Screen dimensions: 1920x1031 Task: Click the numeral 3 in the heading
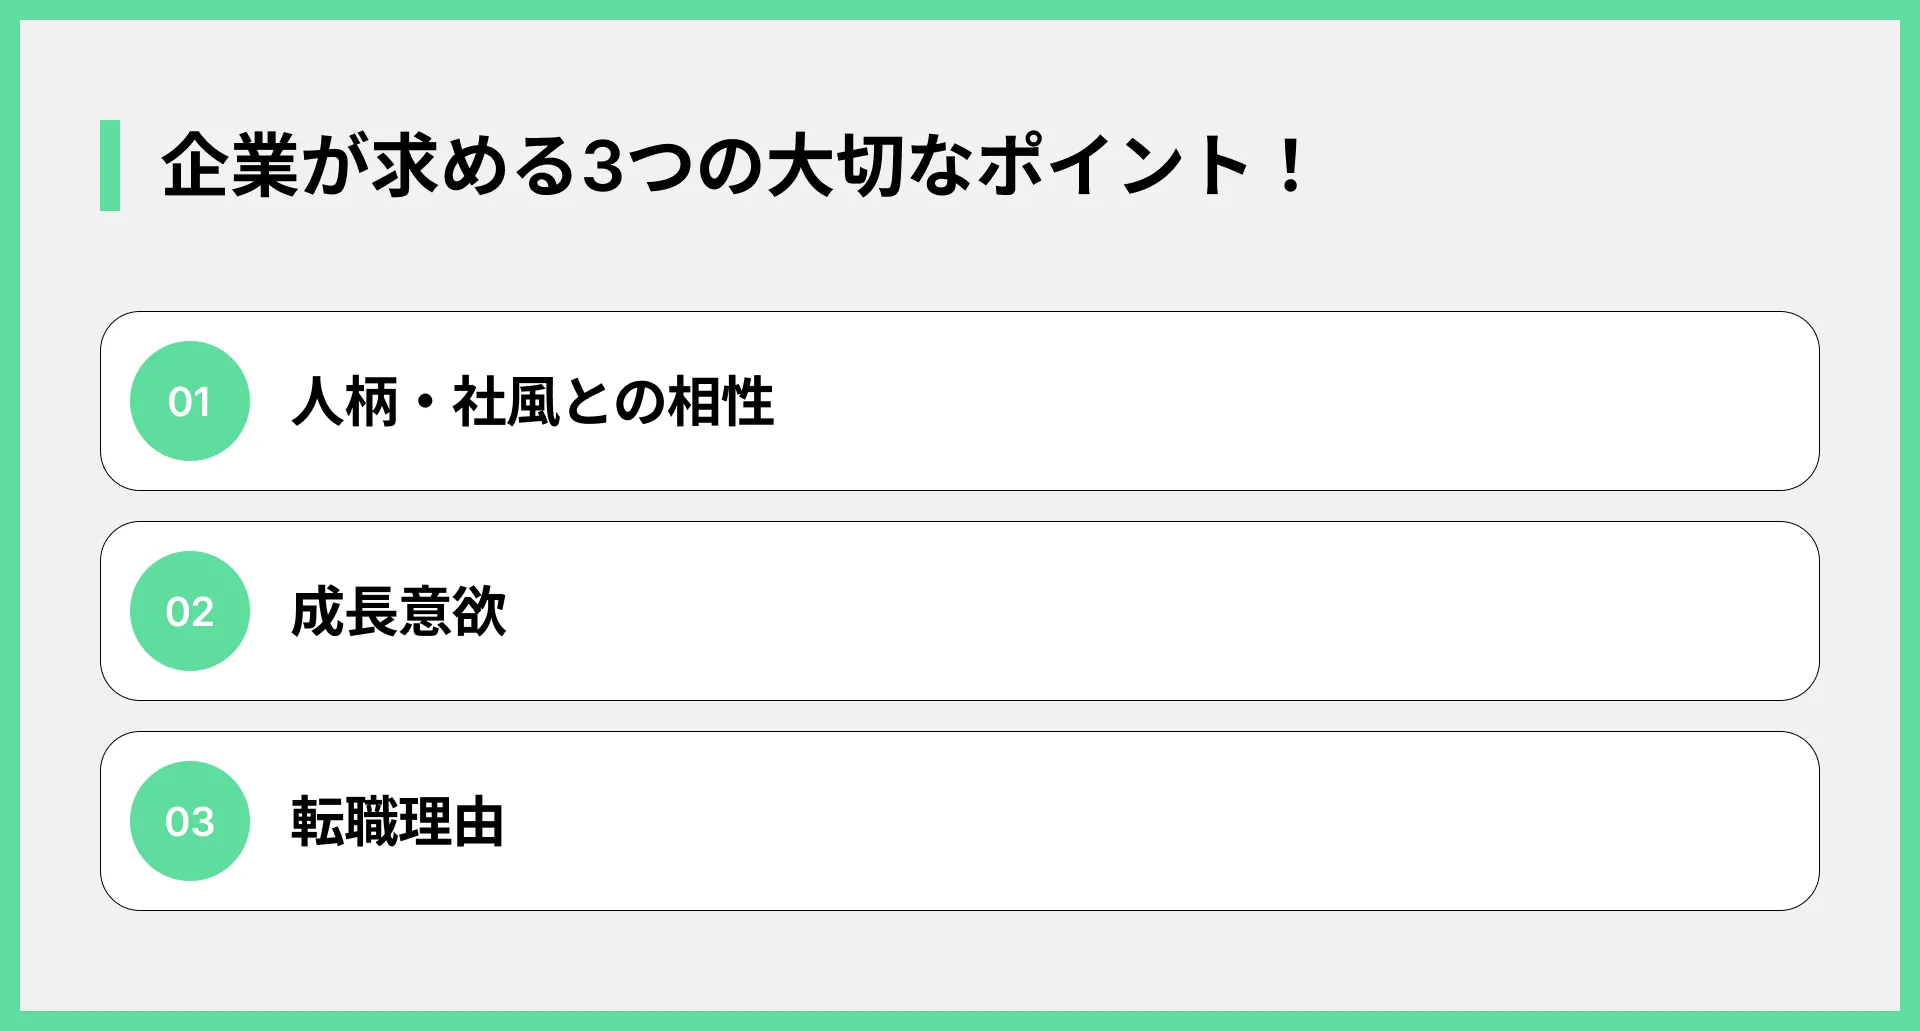pos(603,166)
